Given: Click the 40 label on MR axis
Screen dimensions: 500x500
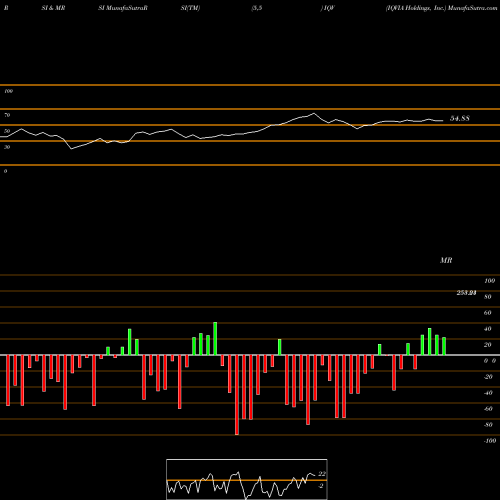Looking at the screenshot, I should click(x=488, y=329).
